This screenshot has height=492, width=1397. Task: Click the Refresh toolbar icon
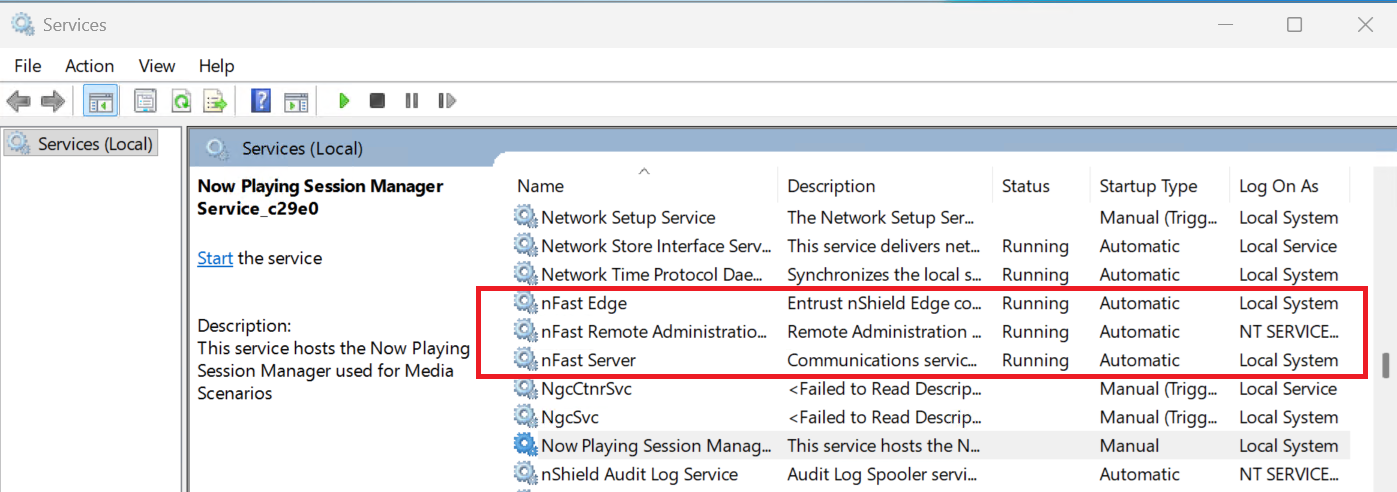[181, 101]
